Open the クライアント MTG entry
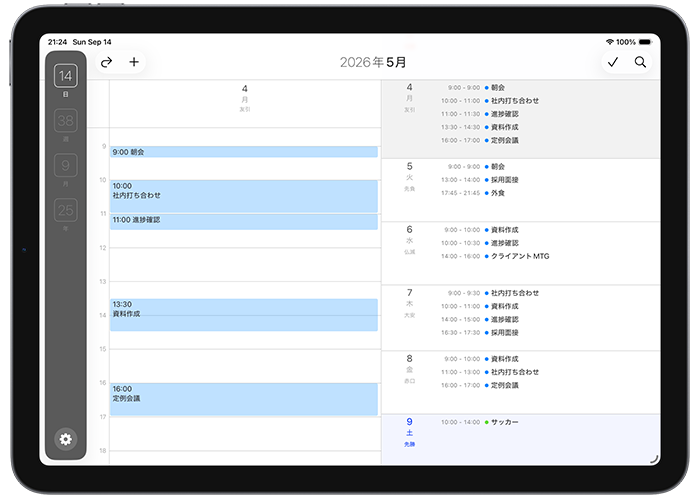This screenshot has height=498, width=700. tap(520, 256)
